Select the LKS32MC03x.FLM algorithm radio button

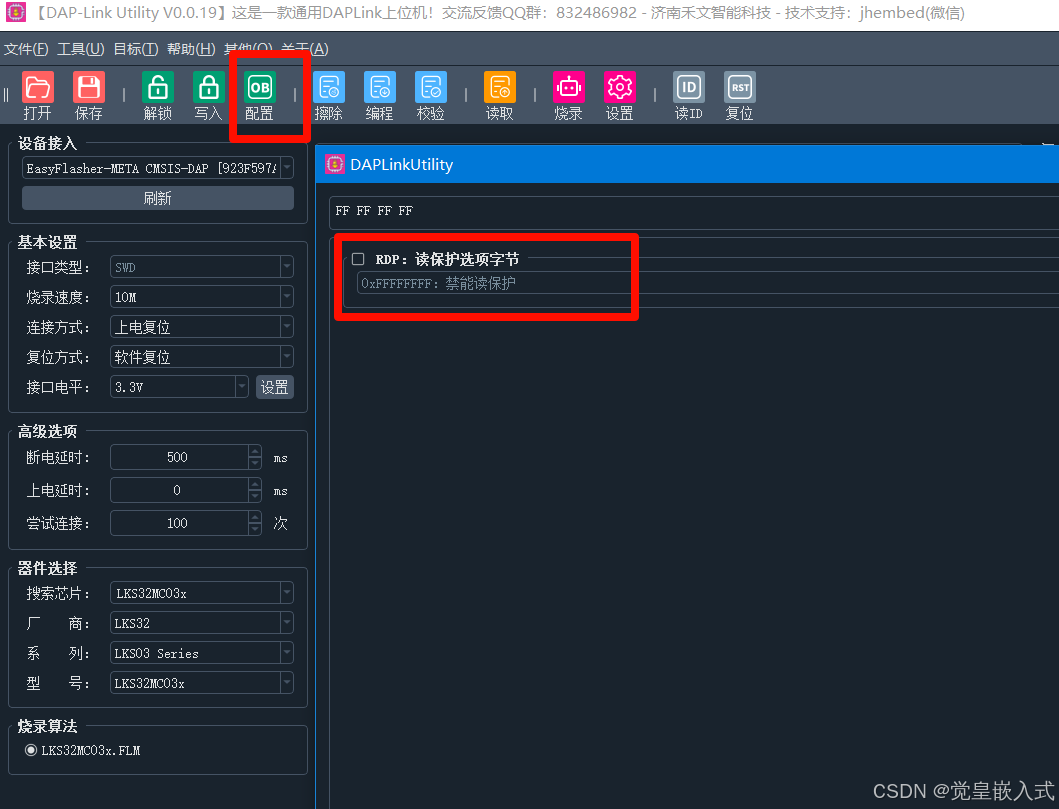click(x=31, y=750)
